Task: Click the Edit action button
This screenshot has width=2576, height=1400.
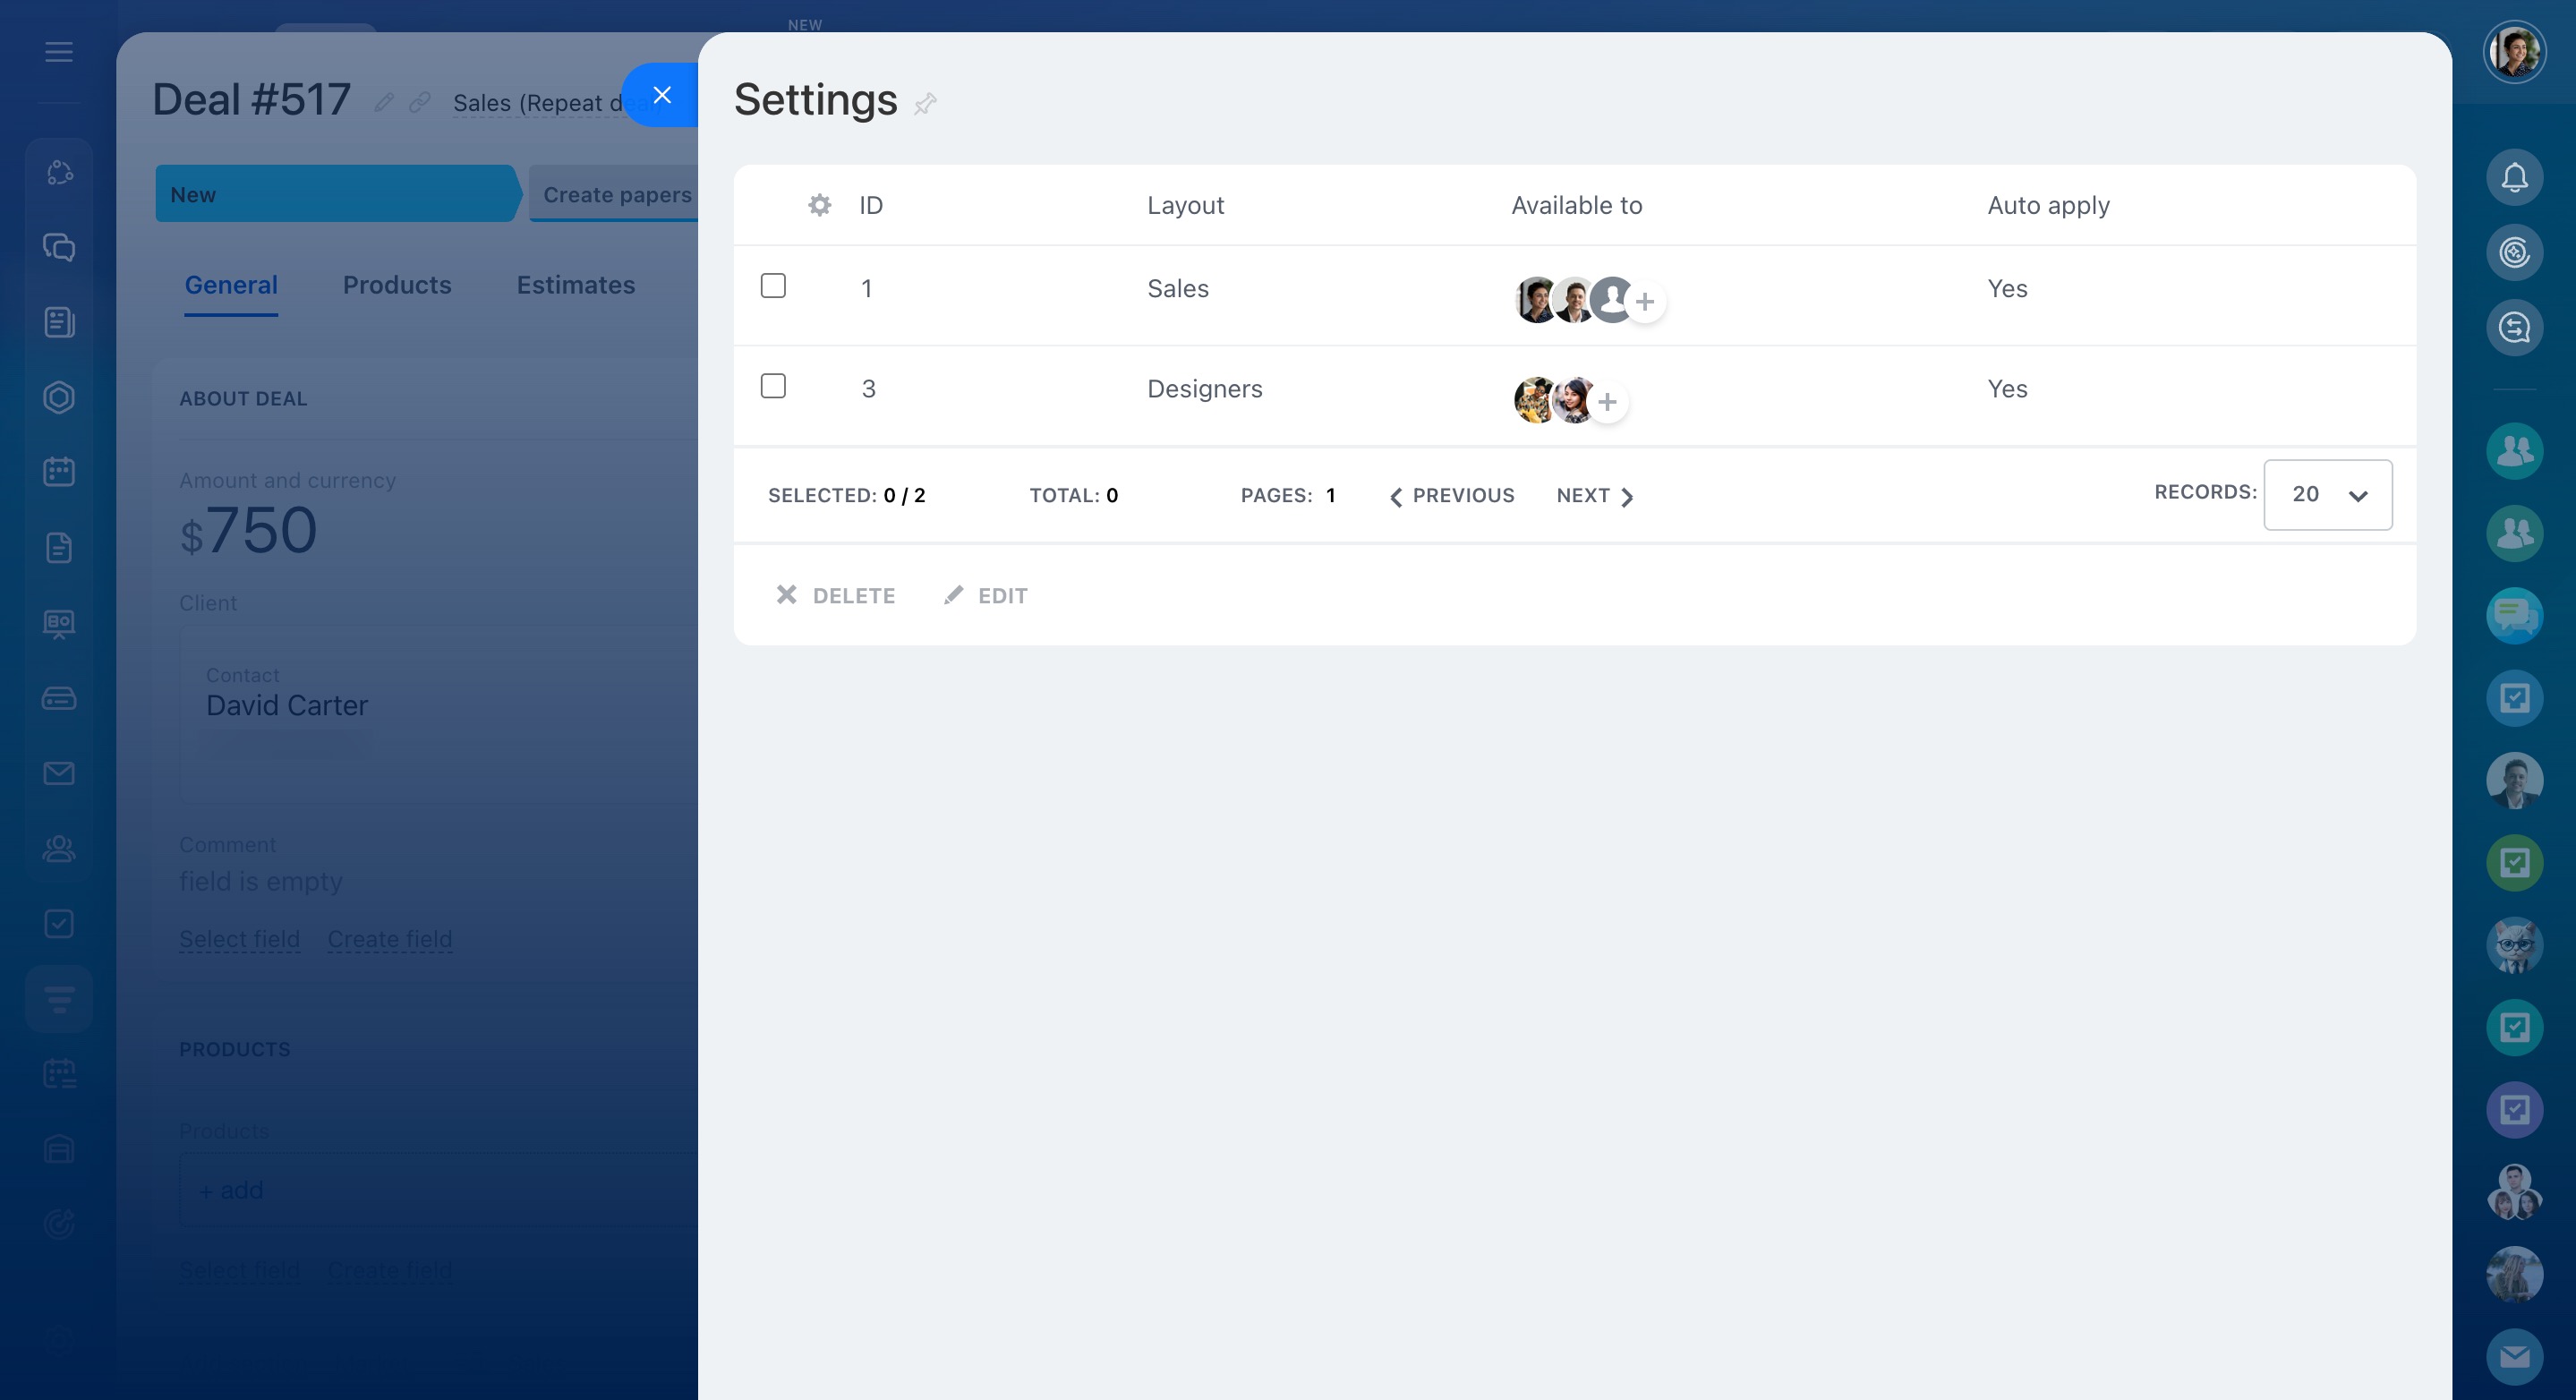Action: [x=986, y=596]
